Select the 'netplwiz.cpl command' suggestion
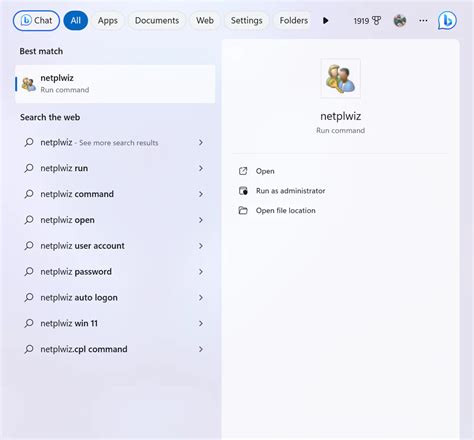 [115, 349]
